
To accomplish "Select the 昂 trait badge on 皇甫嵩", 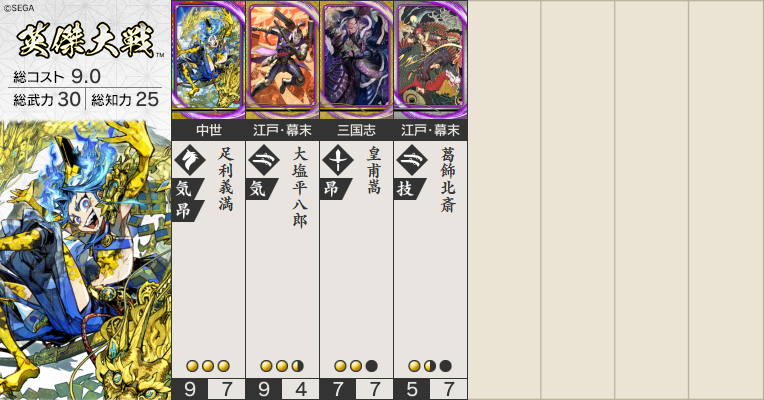I will click(335, 189).
